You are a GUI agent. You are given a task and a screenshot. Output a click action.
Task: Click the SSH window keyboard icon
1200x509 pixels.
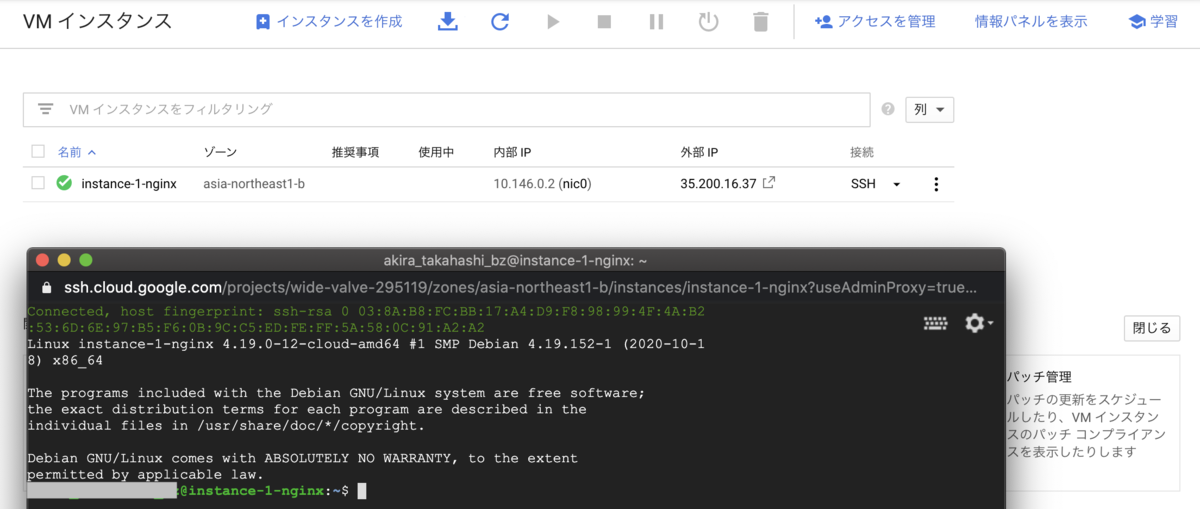(x=935, y=323)
